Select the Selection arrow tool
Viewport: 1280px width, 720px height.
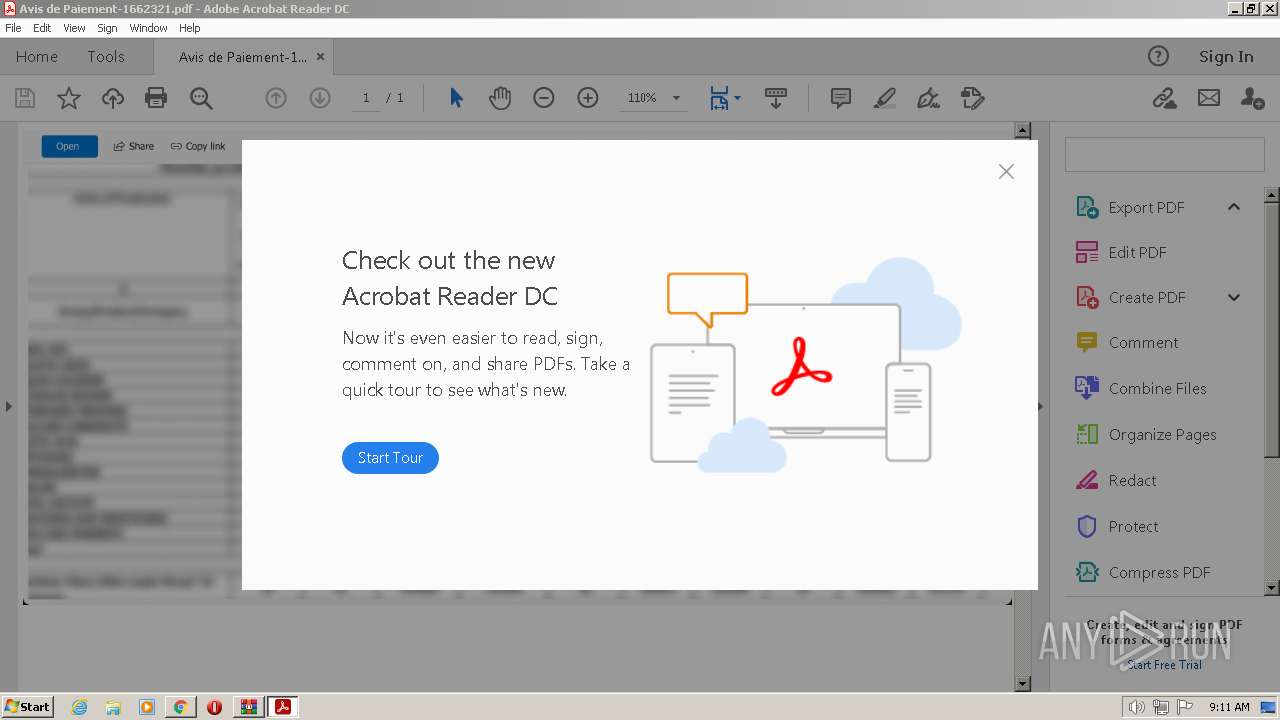pyautogui.click(x=456, y=98)
